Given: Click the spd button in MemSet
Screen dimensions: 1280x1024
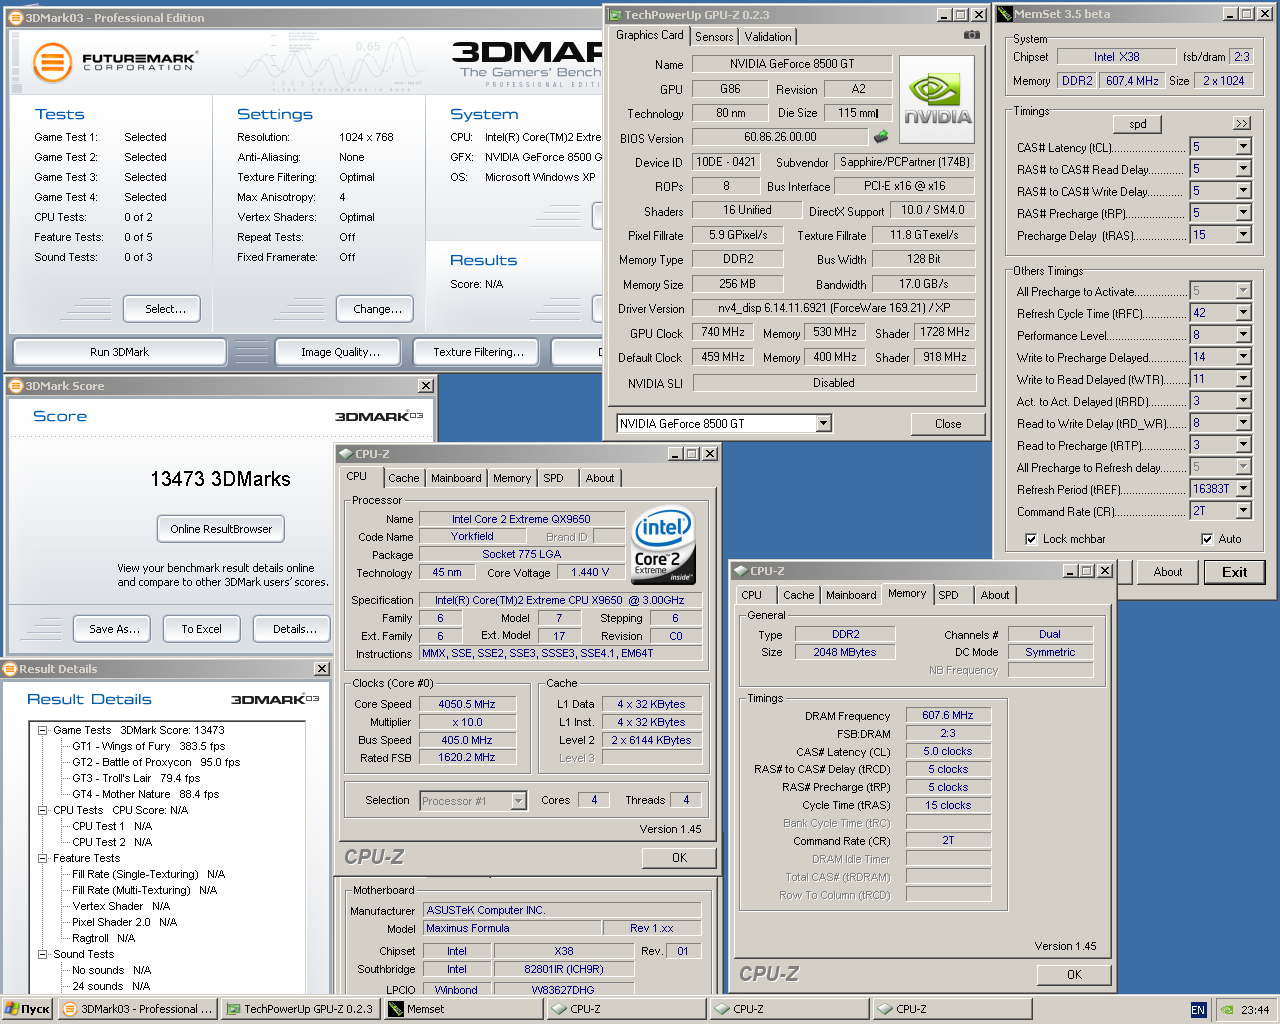Looking at the screenshot, I should (1138, 124).
